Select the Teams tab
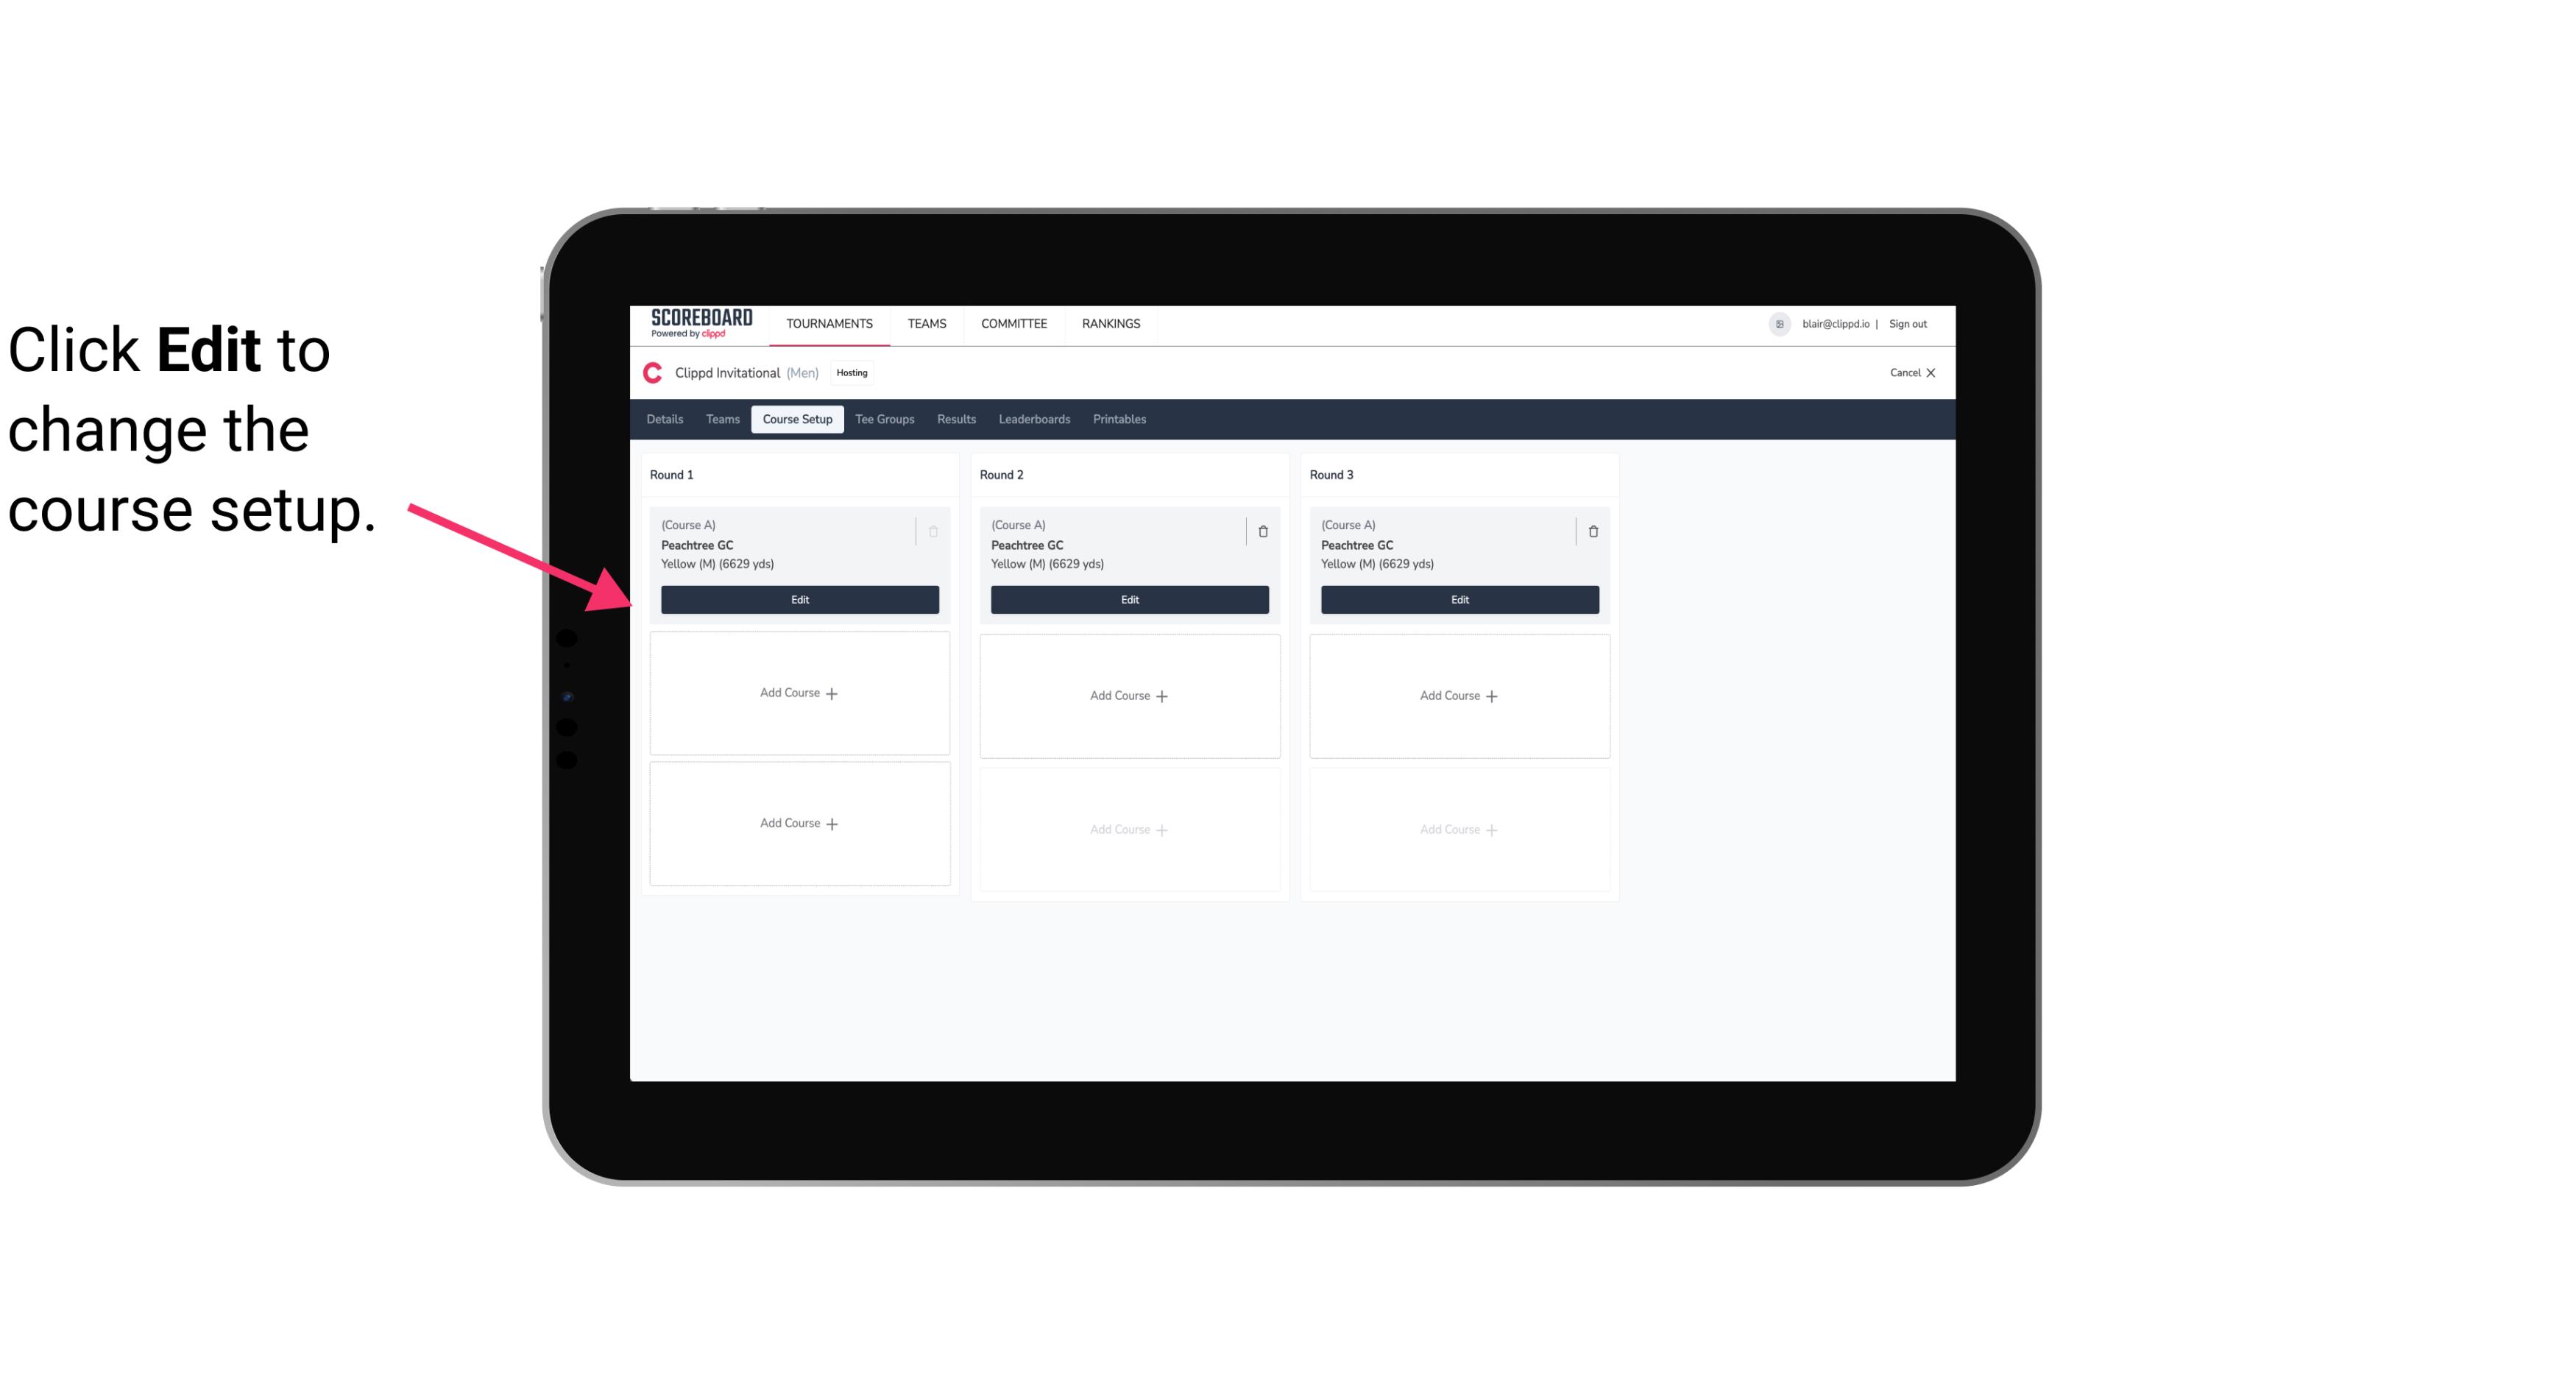This screenshot has height=1386, width=2576. (721, 418)
